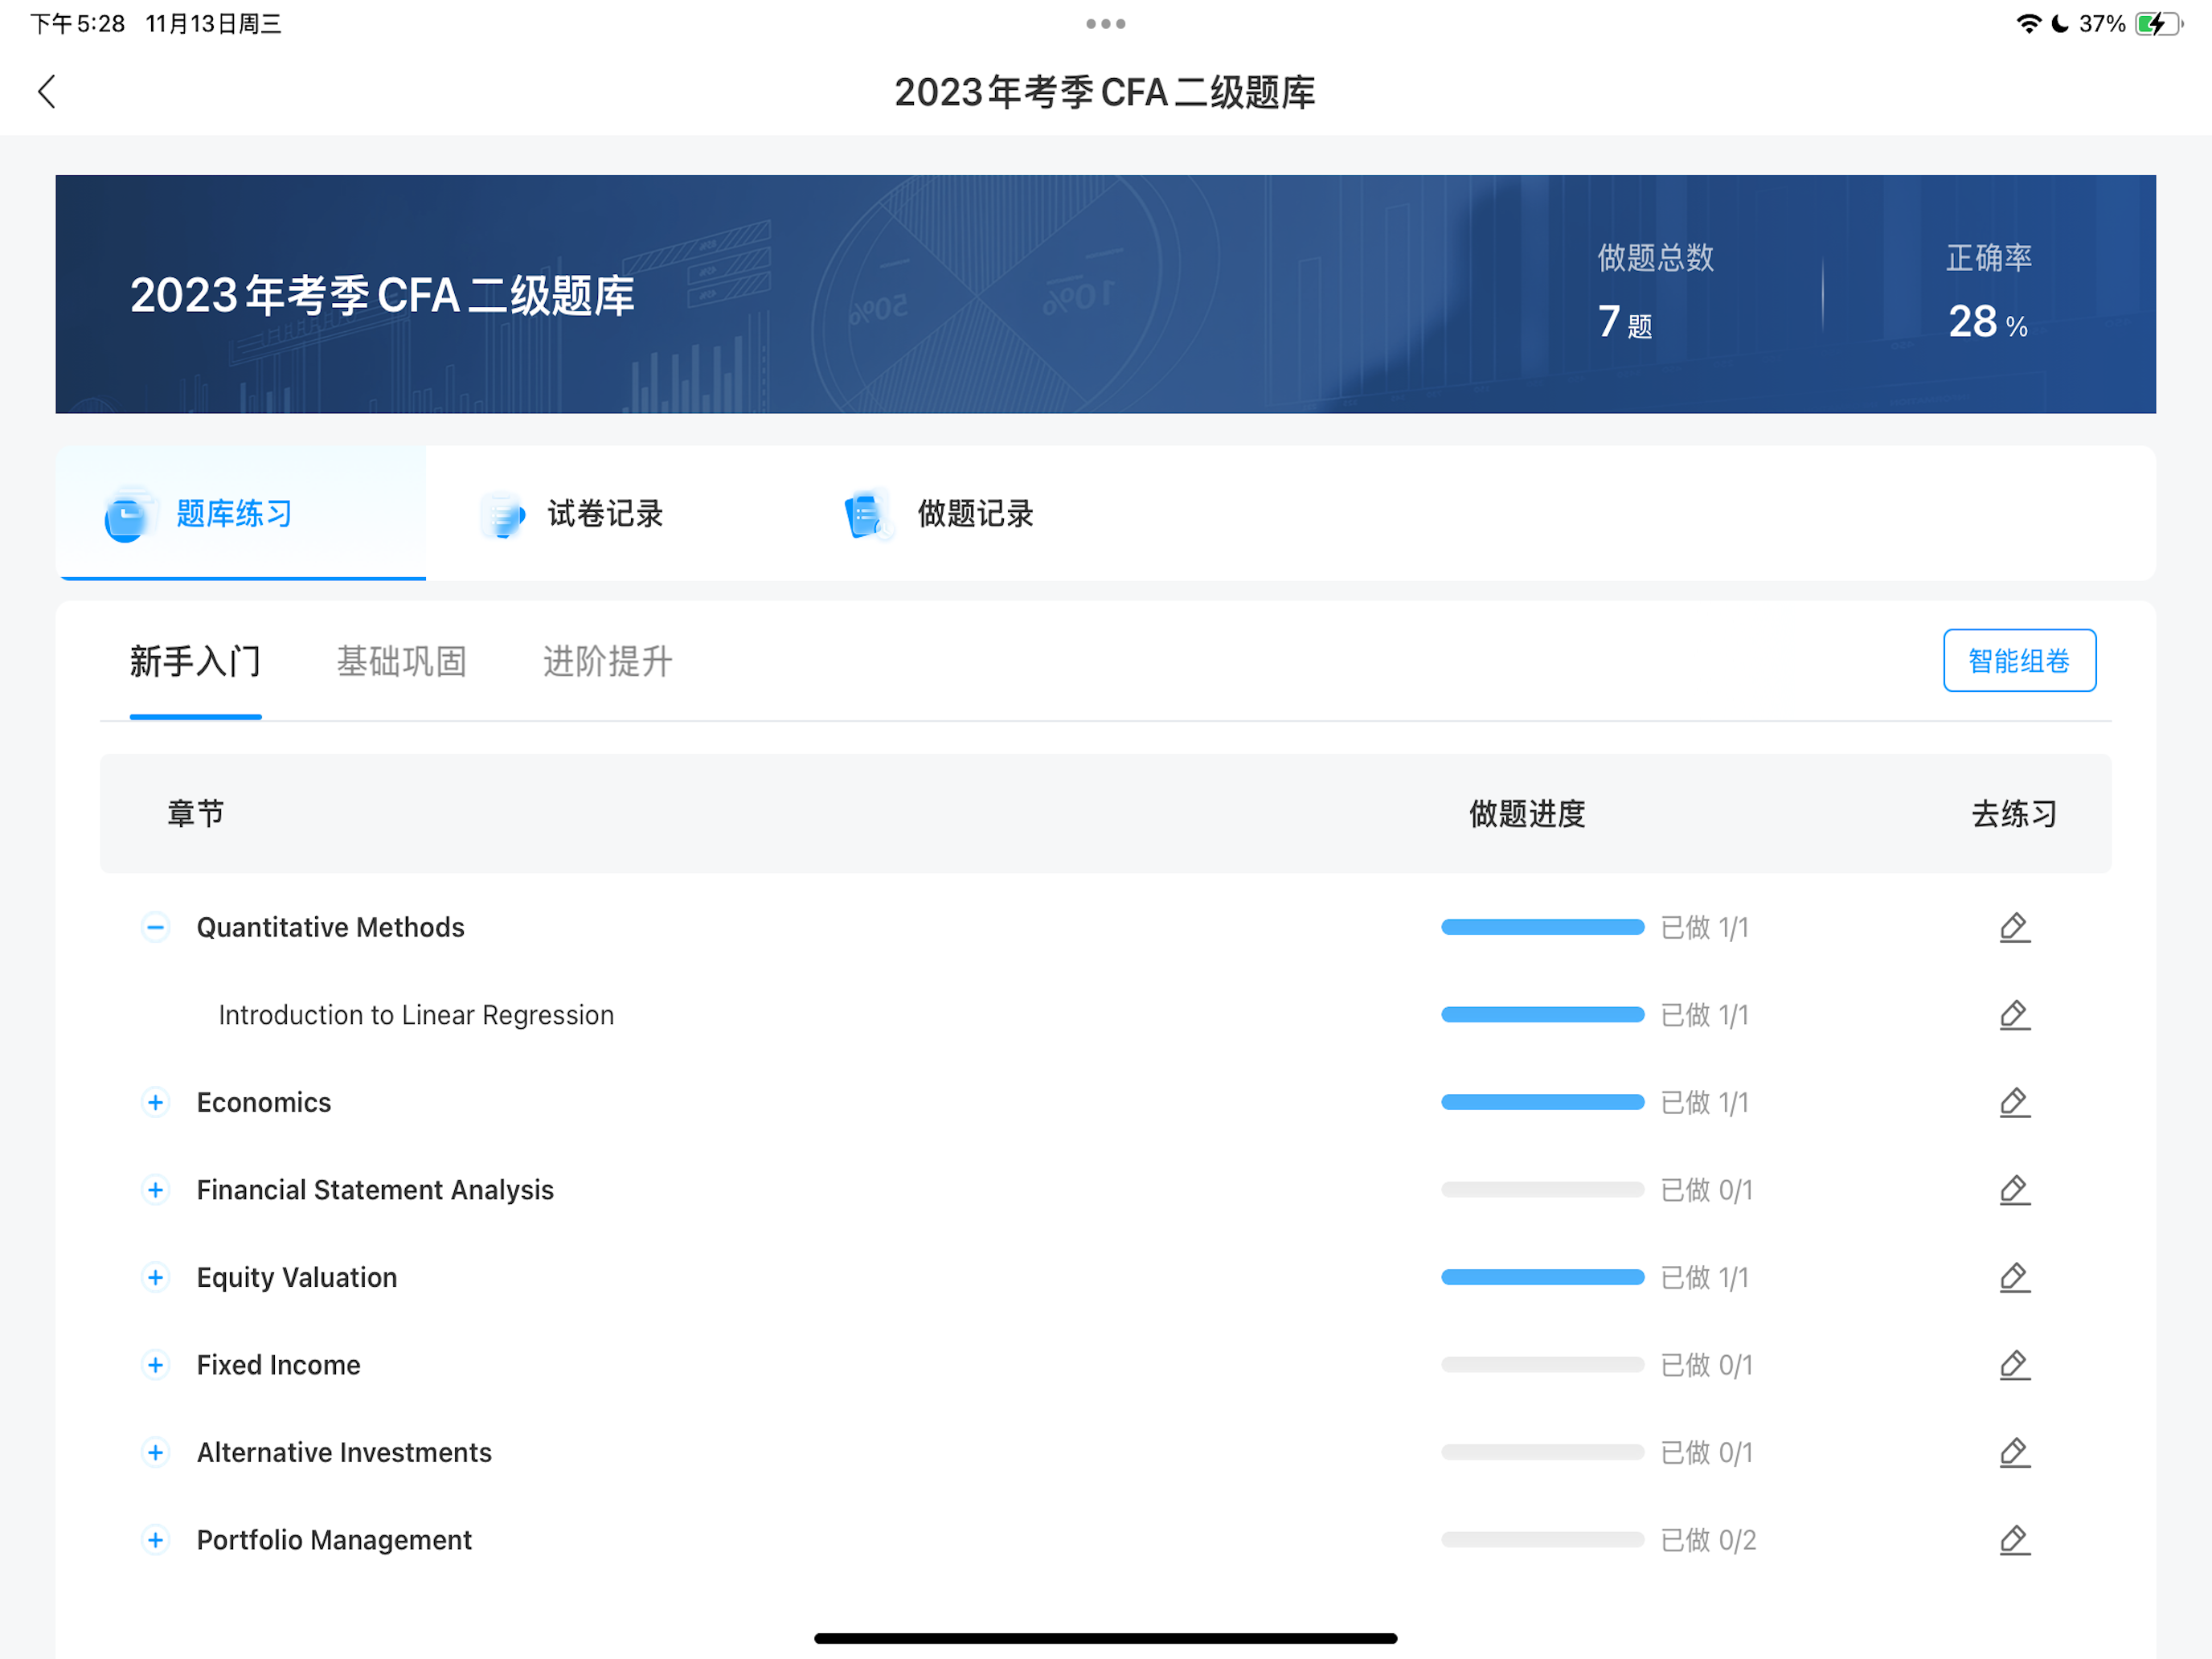Tap the back arrow icon
Image resolution: width=2212 pixels, height=1659 pixels.
coord(47,92)
